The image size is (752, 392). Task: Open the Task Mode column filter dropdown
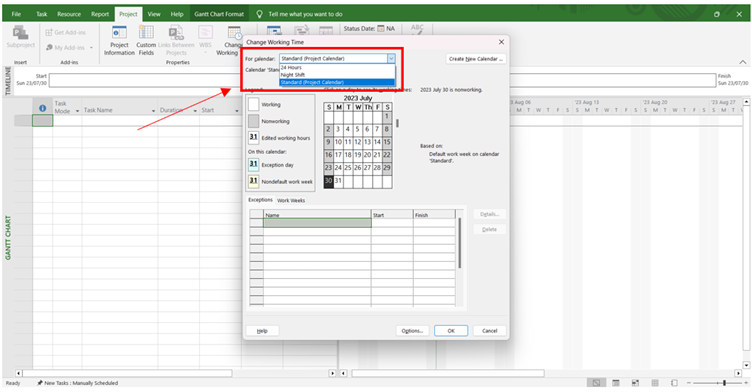(77, 111)
